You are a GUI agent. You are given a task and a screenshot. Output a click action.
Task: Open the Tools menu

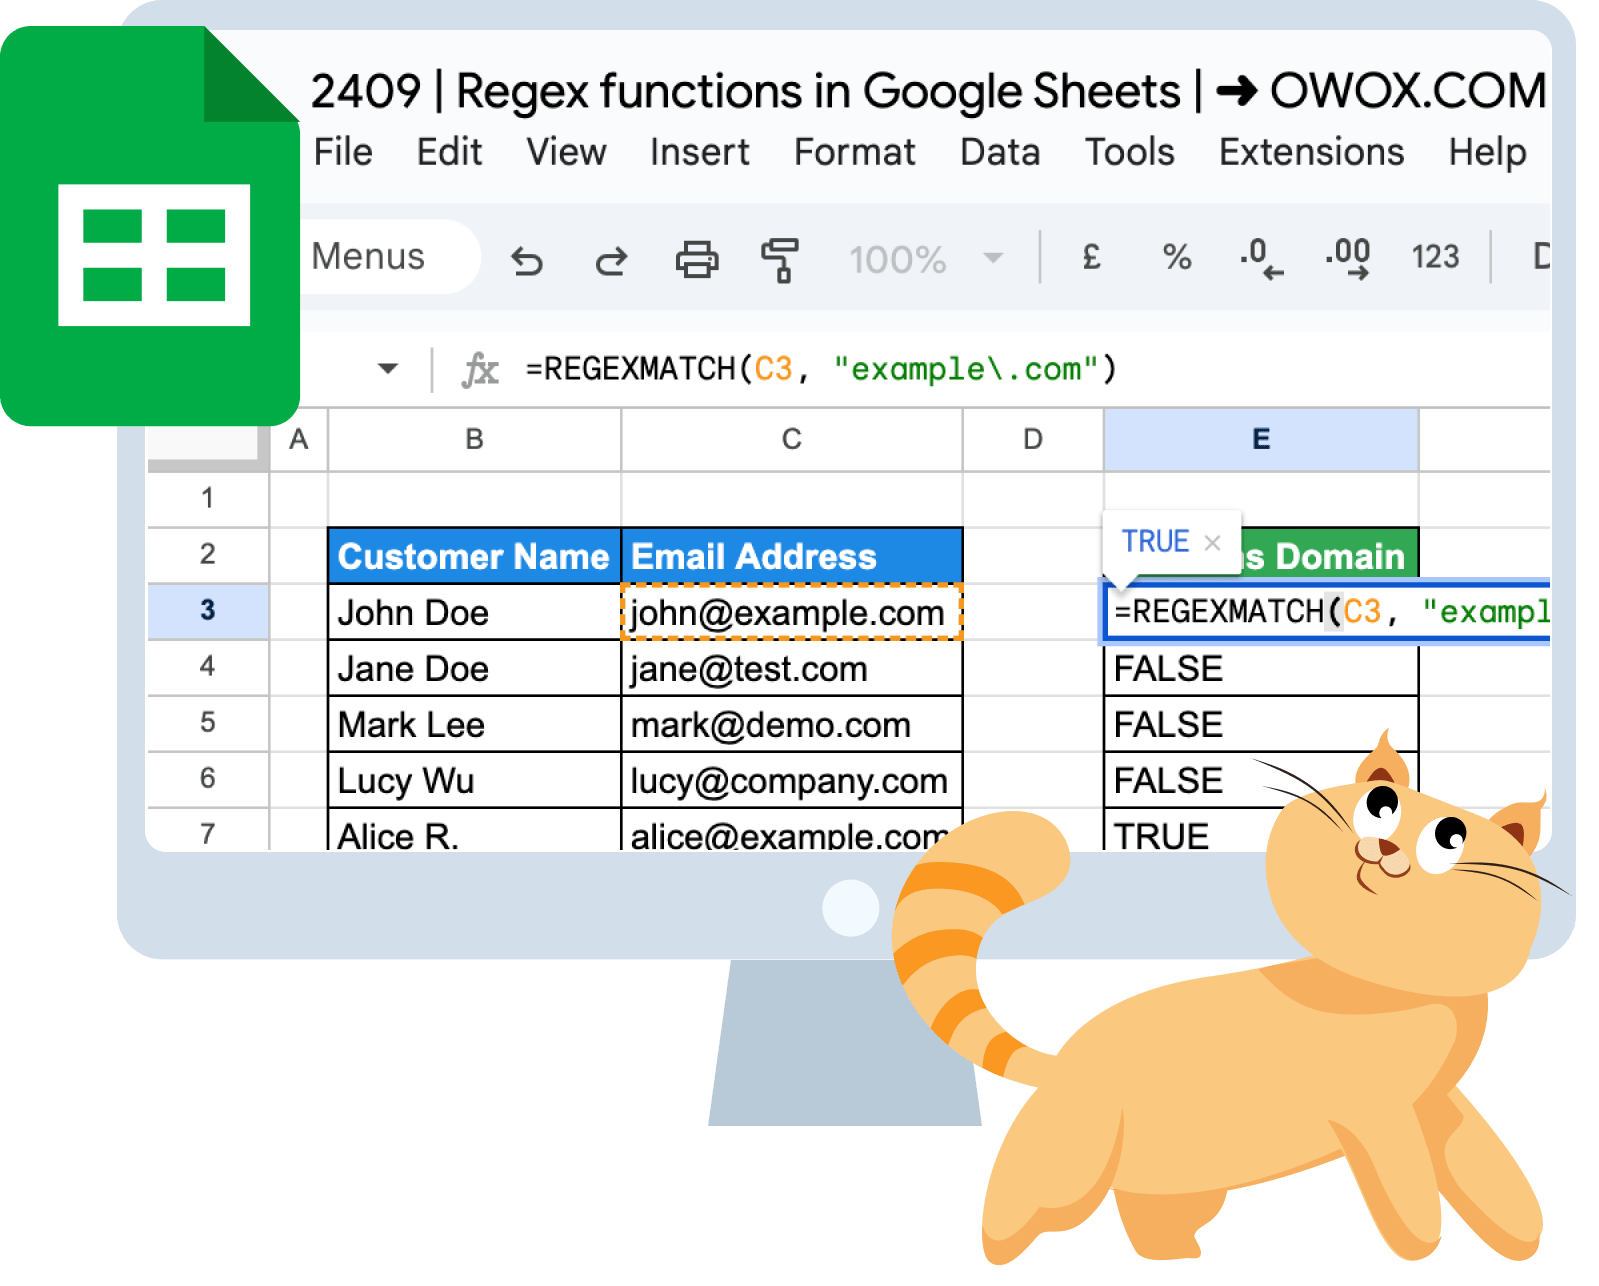1130,152
